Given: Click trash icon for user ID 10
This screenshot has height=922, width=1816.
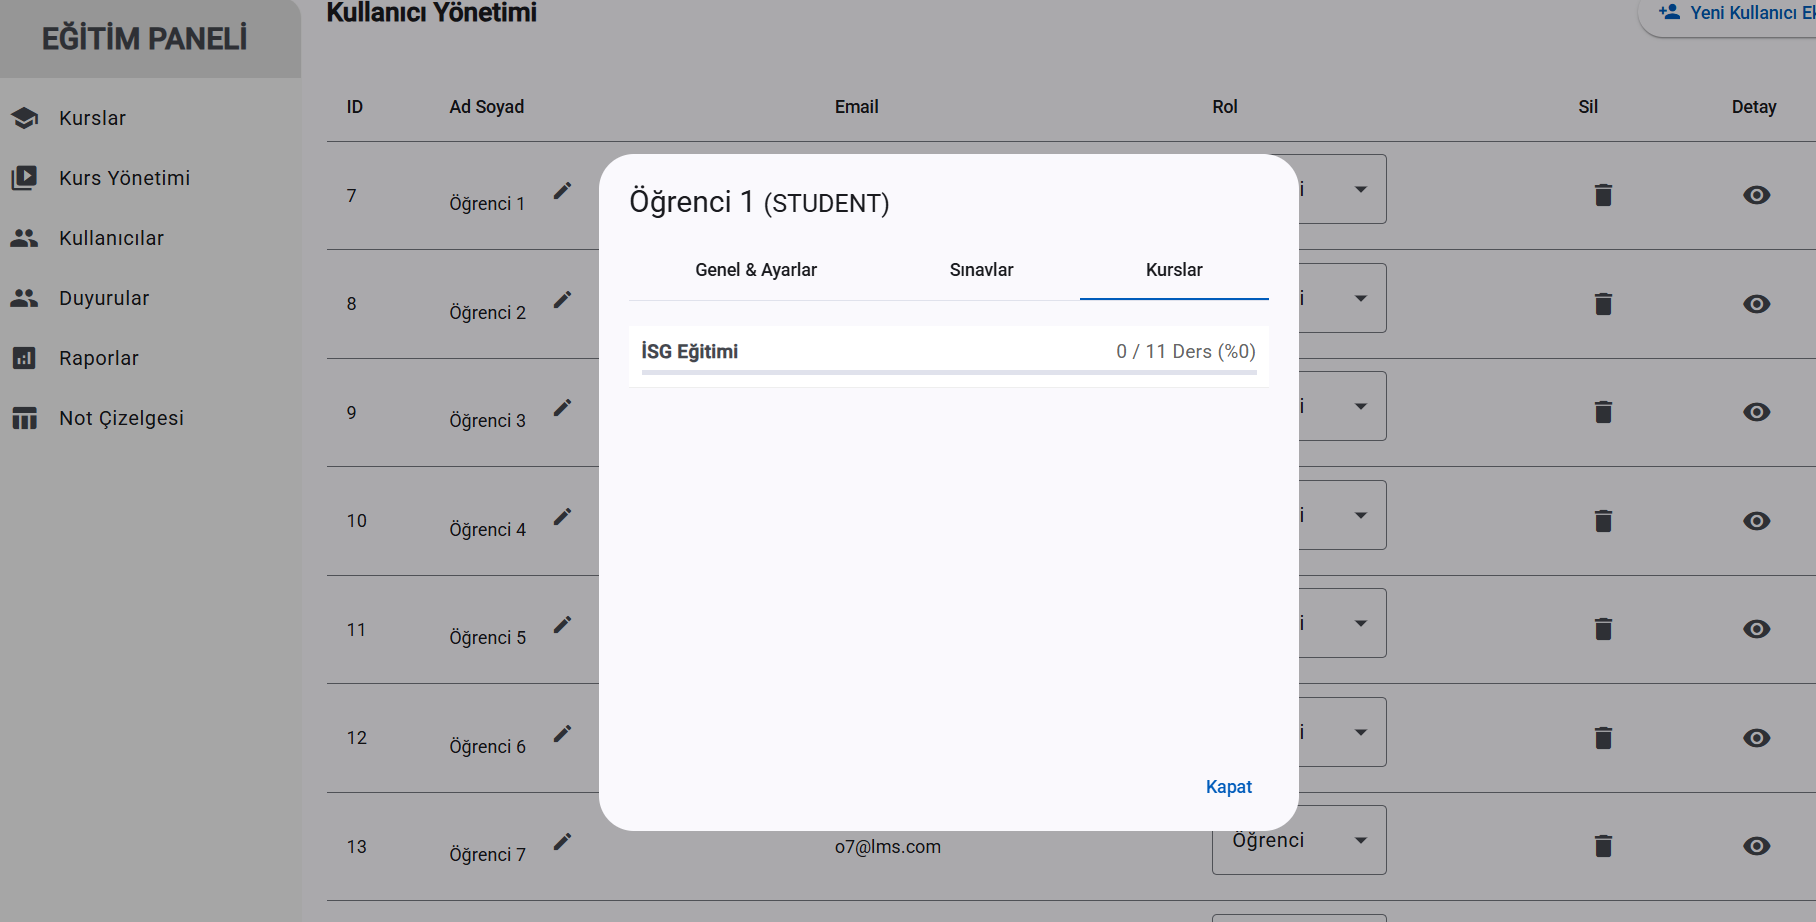Looking at the screenshot, I should [1603, 521].
